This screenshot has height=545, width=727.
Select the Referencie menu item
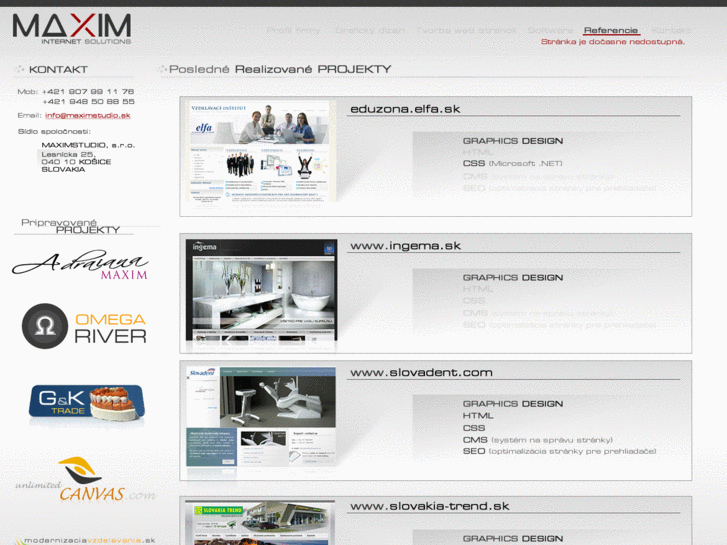coord(611,31)
